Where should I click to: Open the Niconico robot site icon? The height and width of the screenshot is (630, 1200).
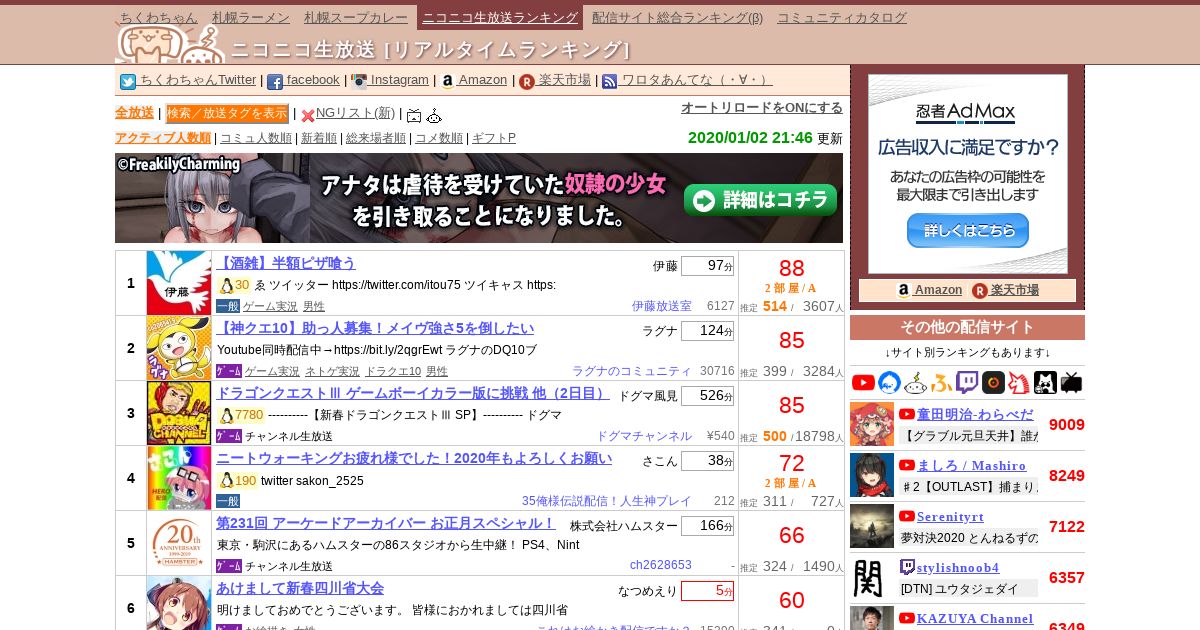click(x=915, y=382)
